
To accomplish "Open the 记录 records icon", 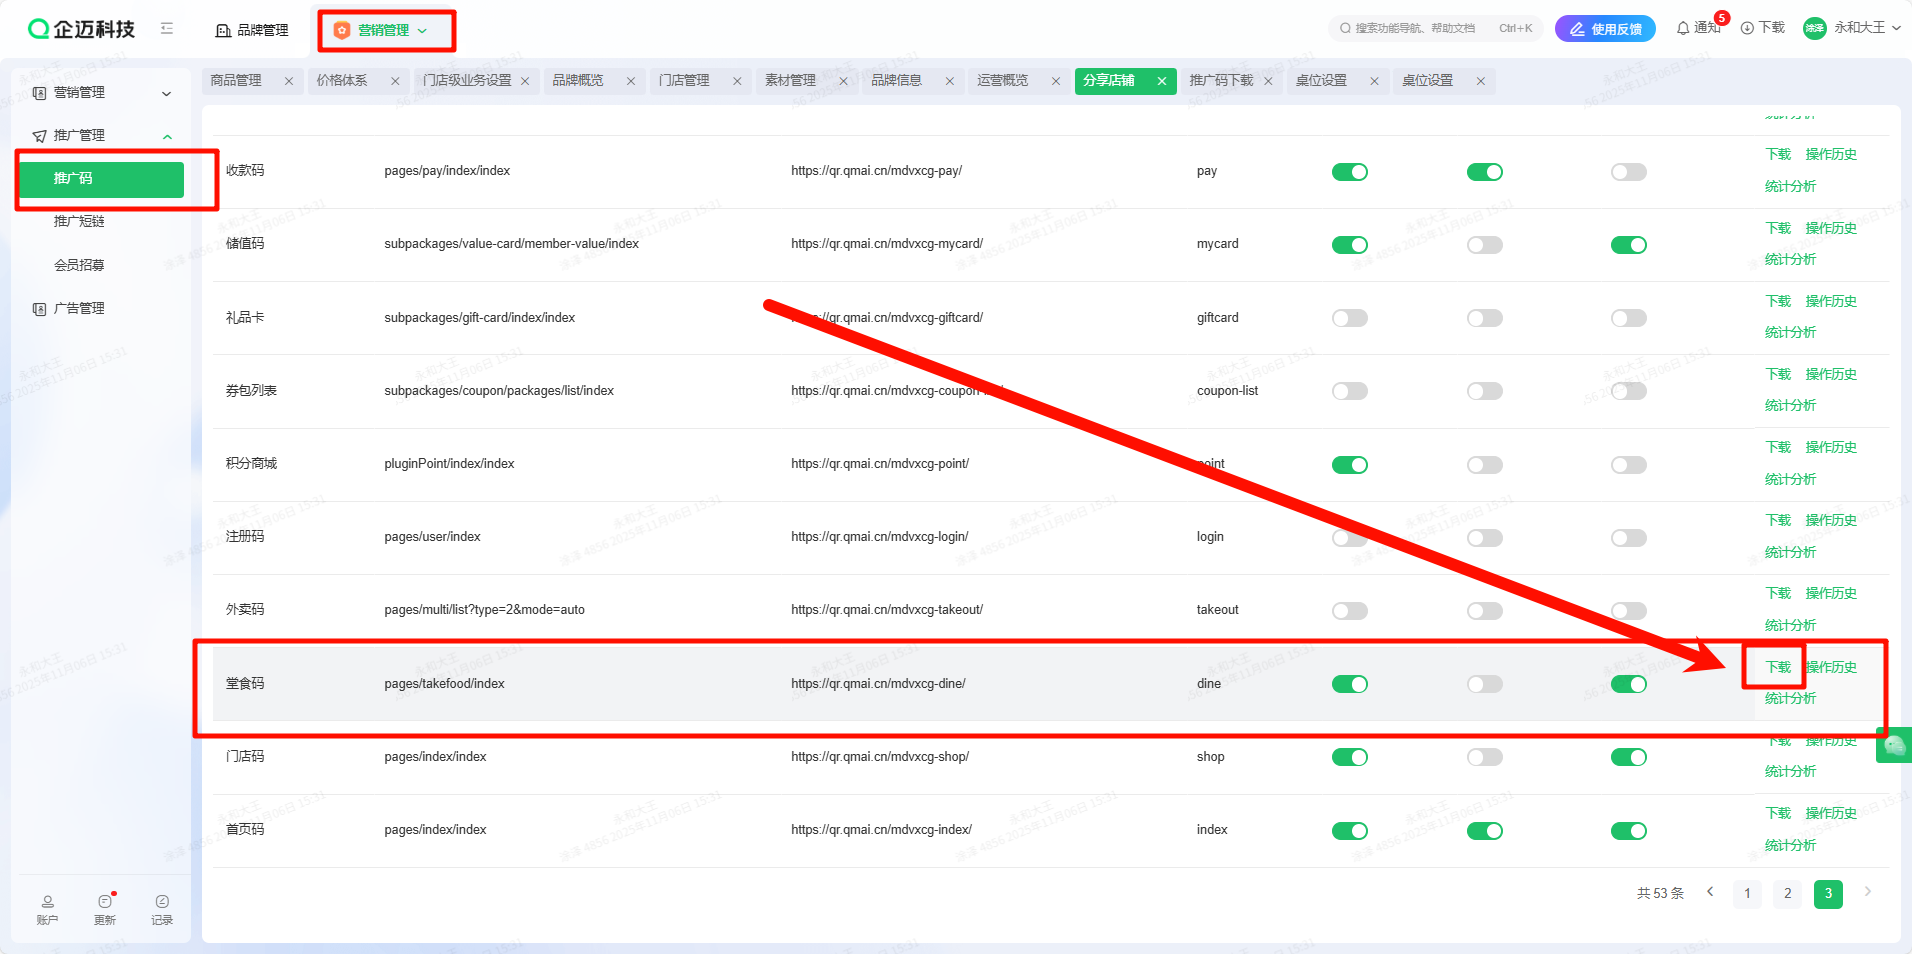I will pyautogui.click(x=162, y=909).
